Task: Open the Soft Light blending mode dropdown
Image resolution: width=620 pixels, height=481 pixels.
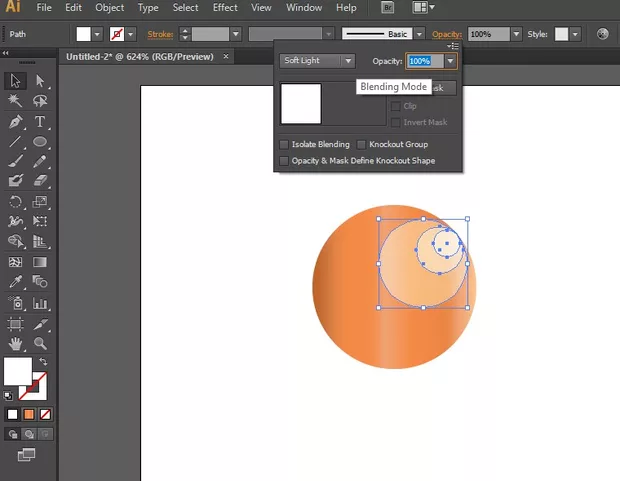Action: coord(318,61)
